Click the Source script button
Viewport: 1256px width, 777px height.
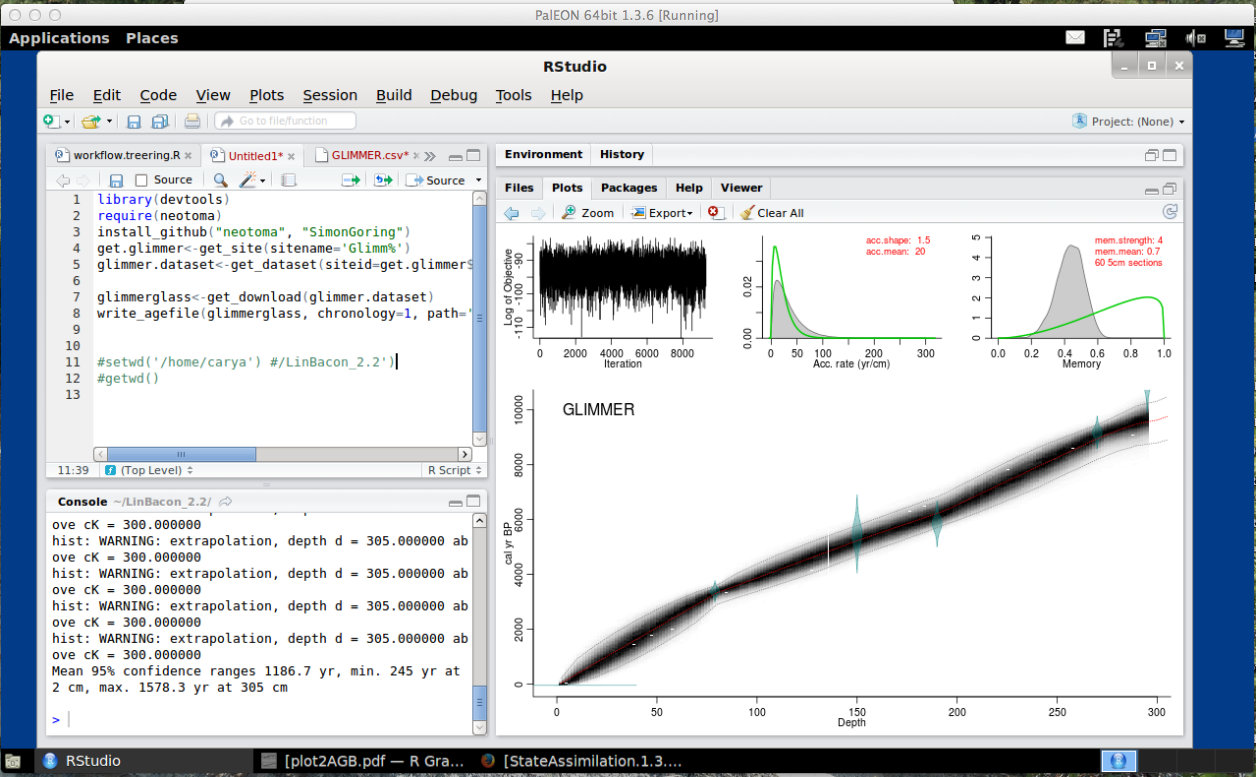click(x=436, y=180)
